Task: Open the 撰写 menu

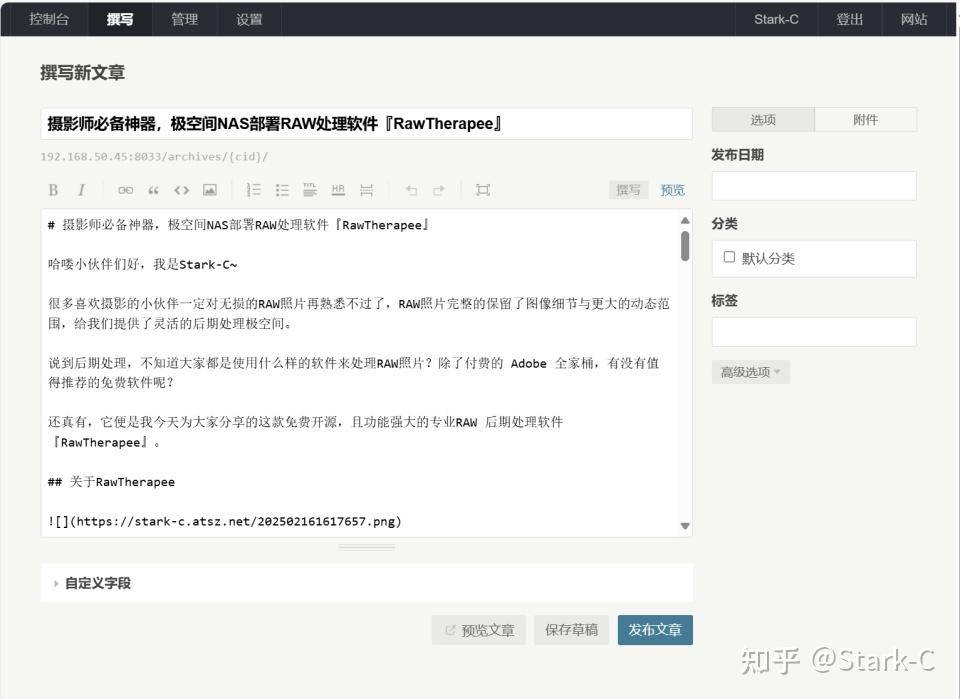Action: pyautogui.click(x=120, y=19)
